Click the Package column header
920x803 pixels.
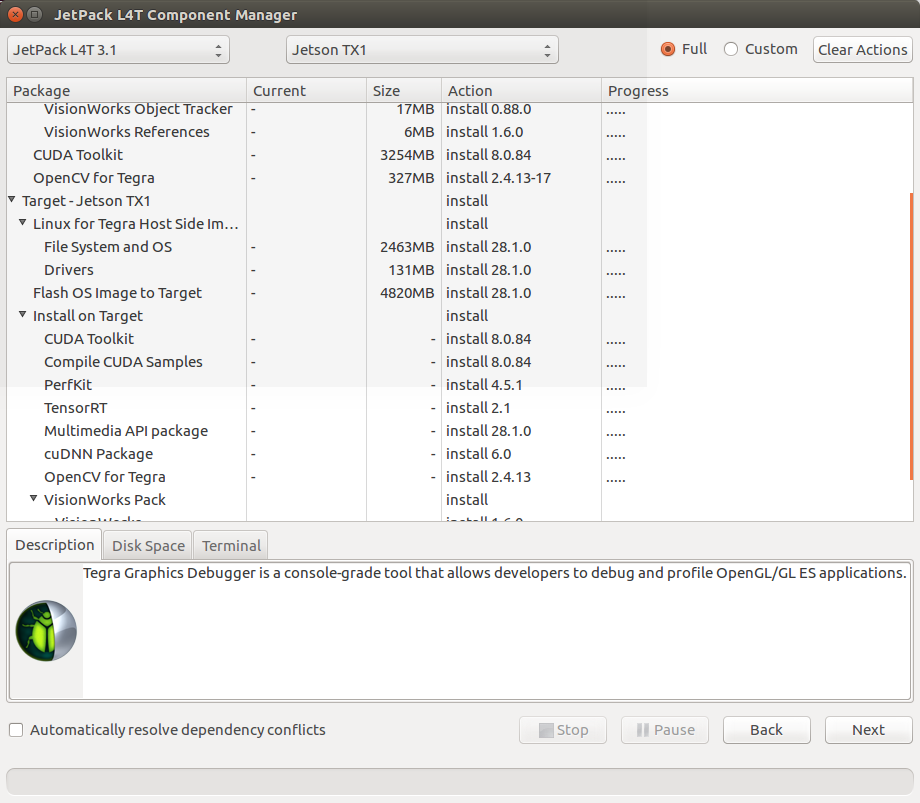coord(126,90)
